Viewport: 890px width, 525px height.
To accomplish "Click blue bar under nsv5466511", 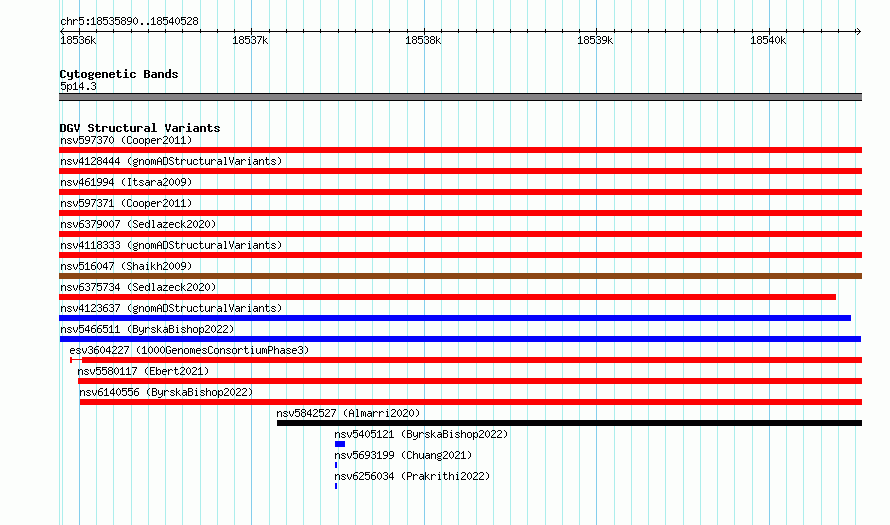I will (460, 339).
